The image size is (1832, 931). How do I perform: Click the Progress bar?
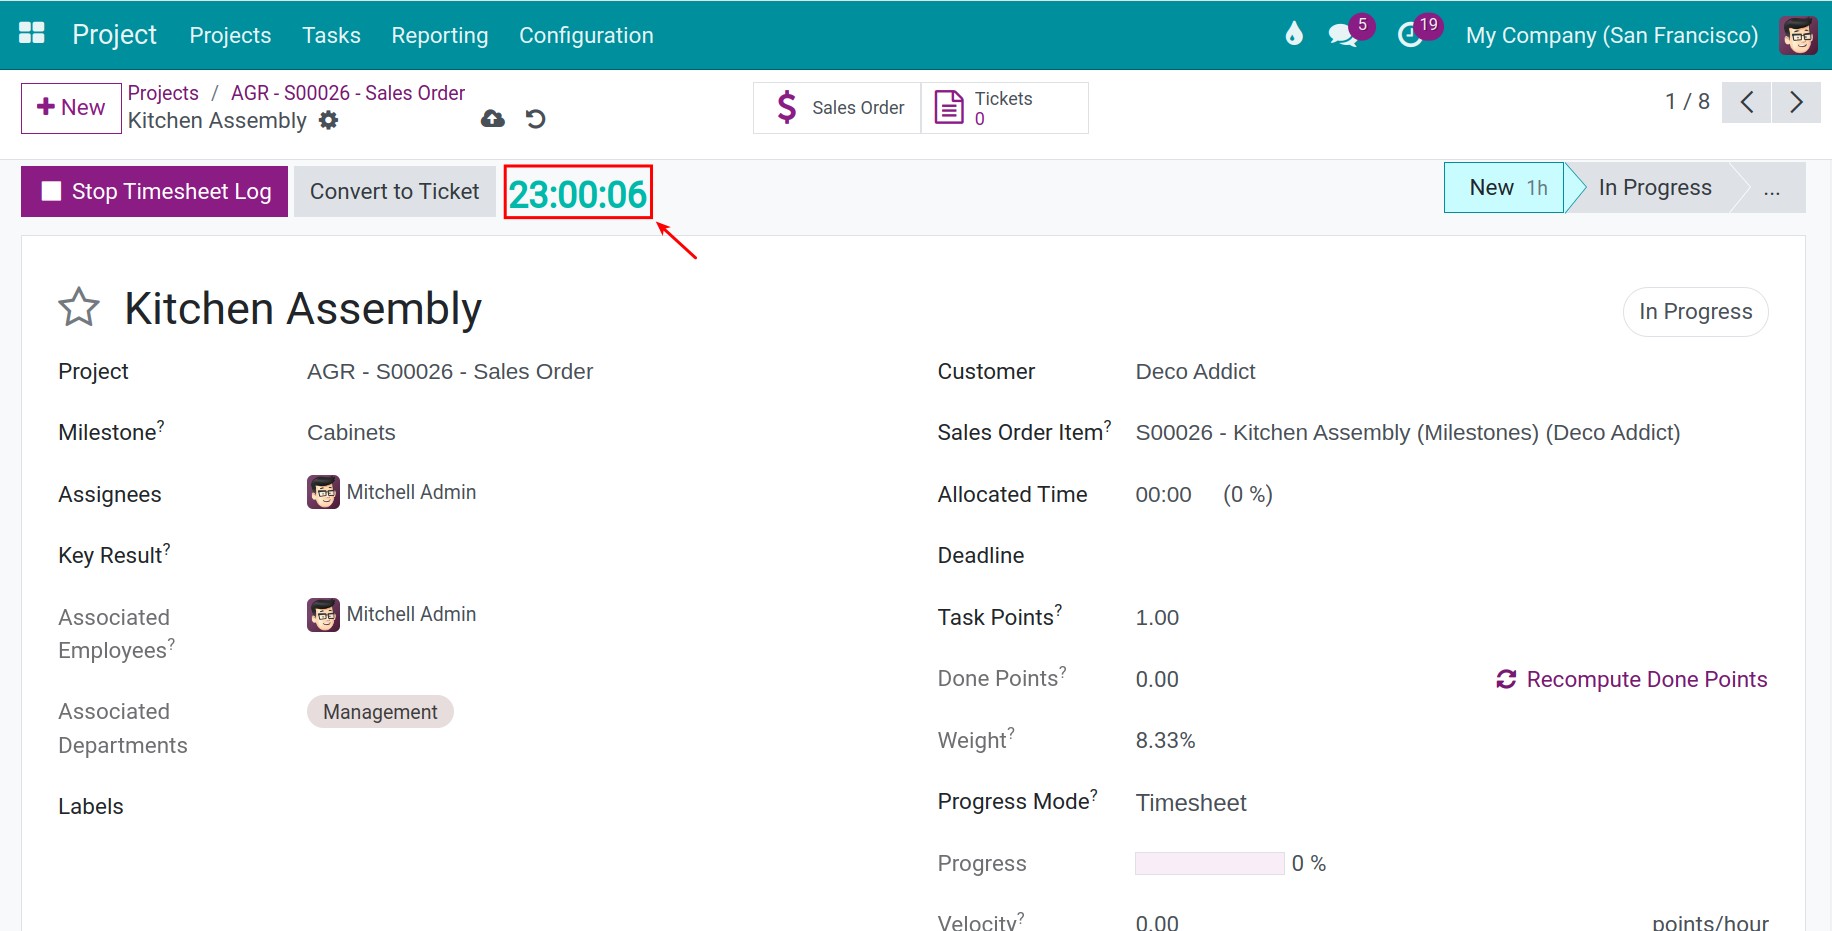(1209, 863)
